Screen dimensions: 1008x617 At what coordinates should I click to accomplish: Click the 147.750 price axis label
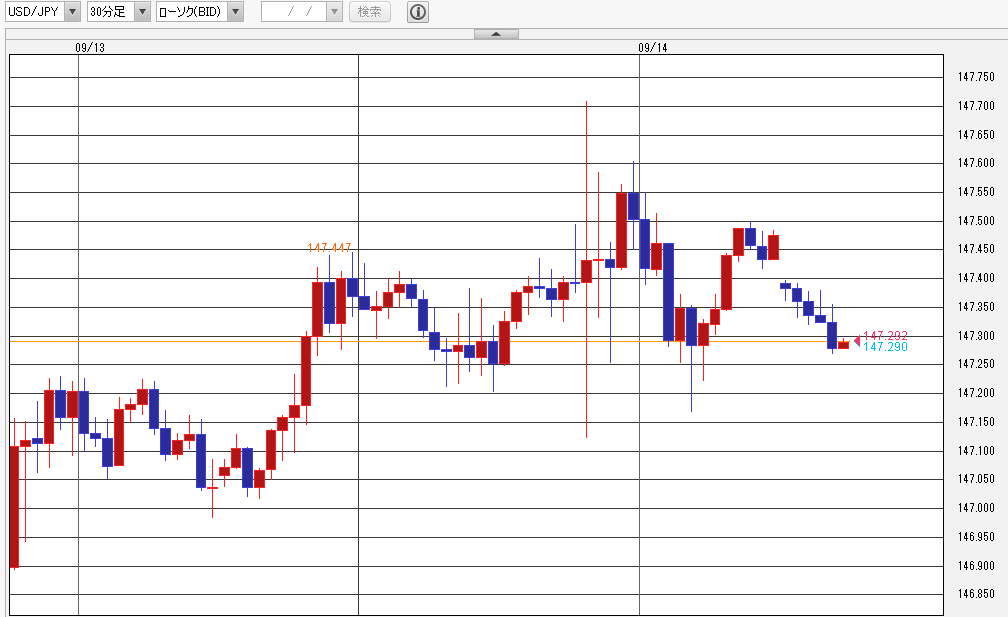point(976,77)
